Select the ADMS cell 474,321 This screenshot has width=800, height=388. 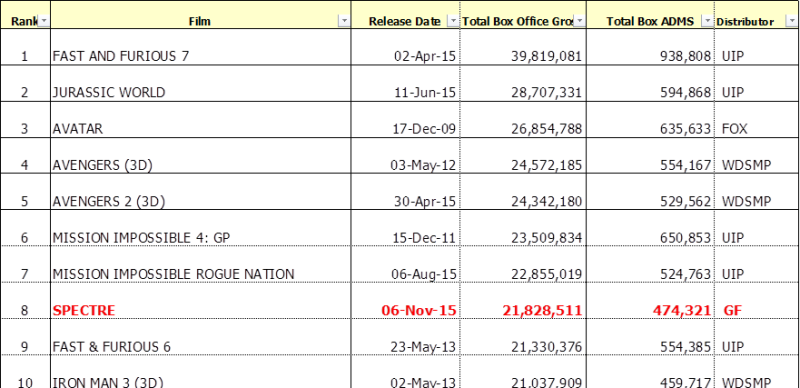coord(650,301)
